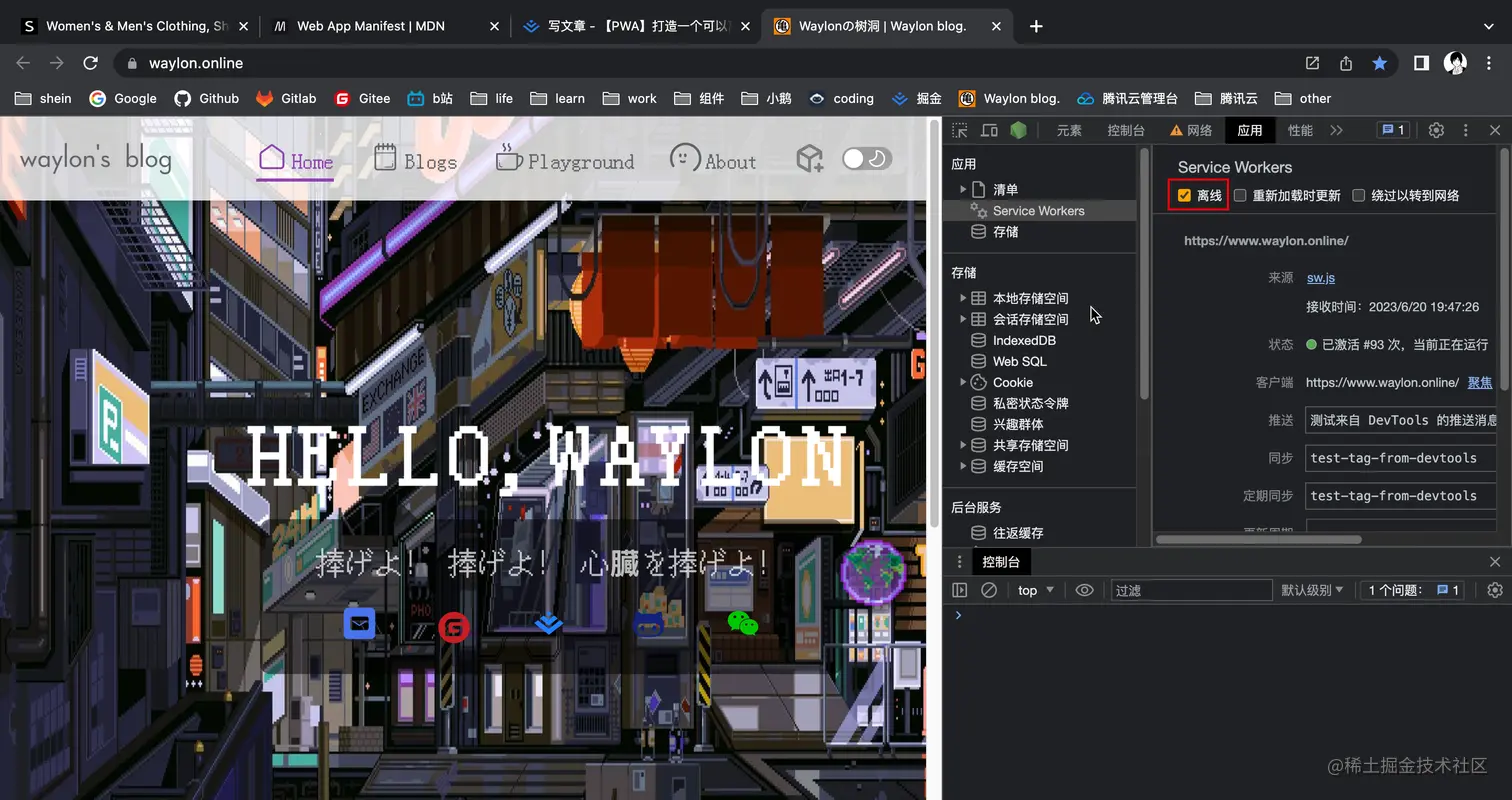The height and width of the screenshot is (800, 1512).
Task: Open the page in app icon in address bar
Action: click(x=1312, y=63)
